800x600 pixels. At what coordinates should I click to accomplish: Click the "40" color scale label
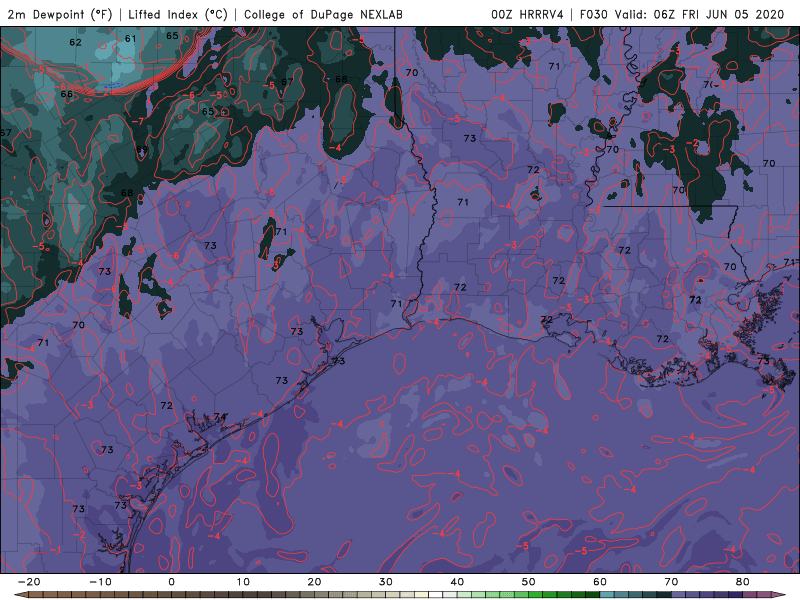457,582
